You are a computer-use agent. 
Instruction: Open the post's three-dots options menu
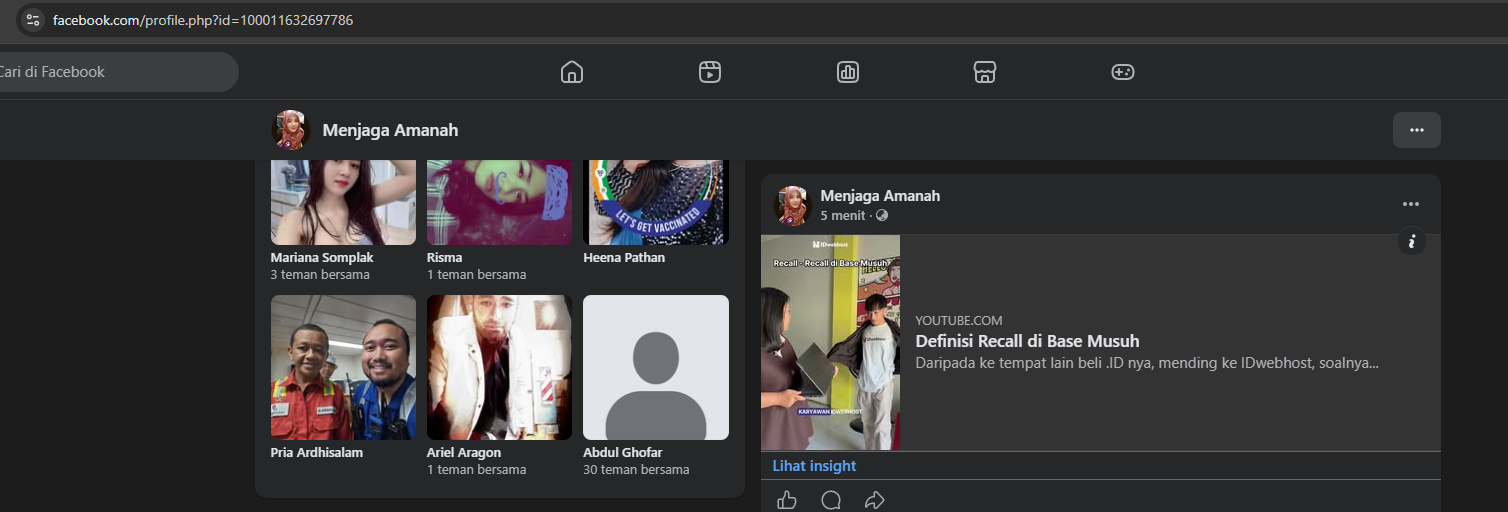(1411, 204)
